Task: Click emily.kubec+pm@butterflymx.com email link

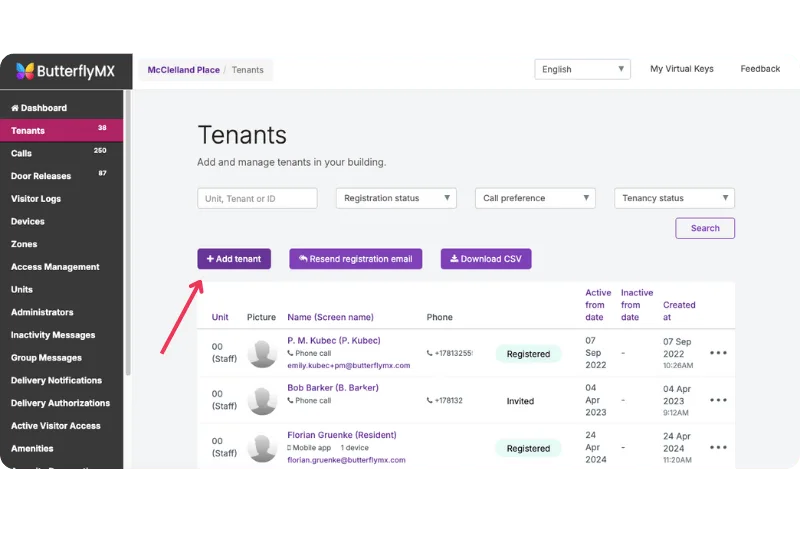Action: [348, 365]
